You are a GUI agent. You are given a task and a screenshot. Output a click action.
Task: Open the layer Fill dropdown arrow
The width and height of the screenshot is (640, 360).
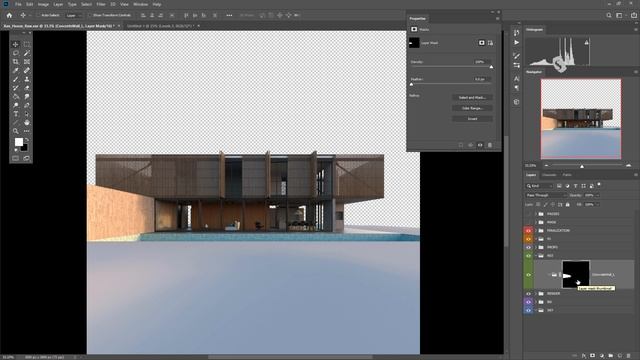598,204
